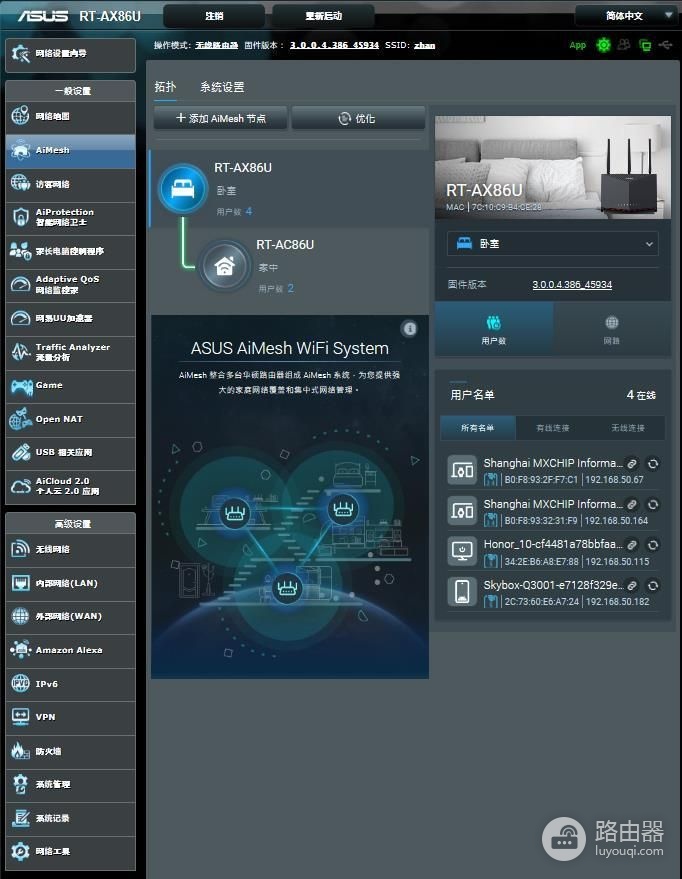Show 所有名单 all clients list
Screen dimensions: 682x879
477,428
